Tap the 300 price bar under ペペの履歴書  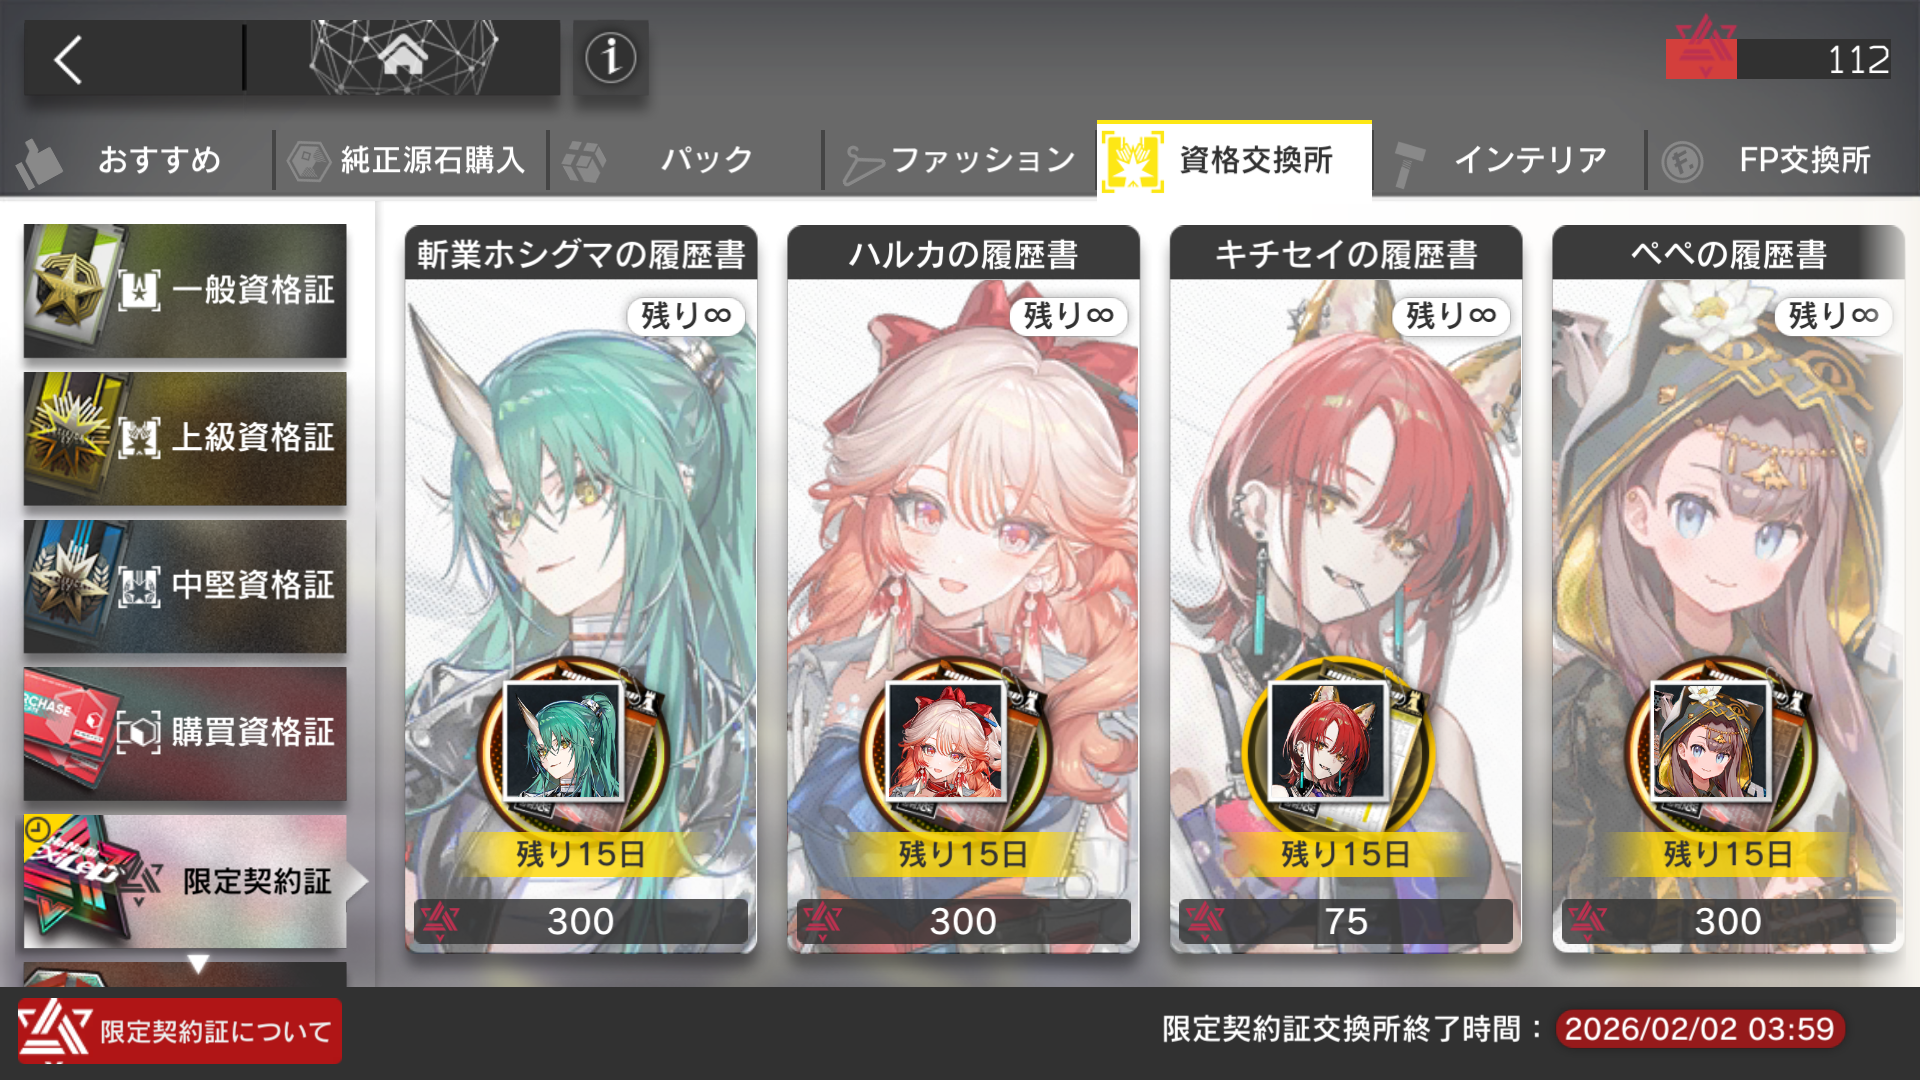coord(1728,921)
